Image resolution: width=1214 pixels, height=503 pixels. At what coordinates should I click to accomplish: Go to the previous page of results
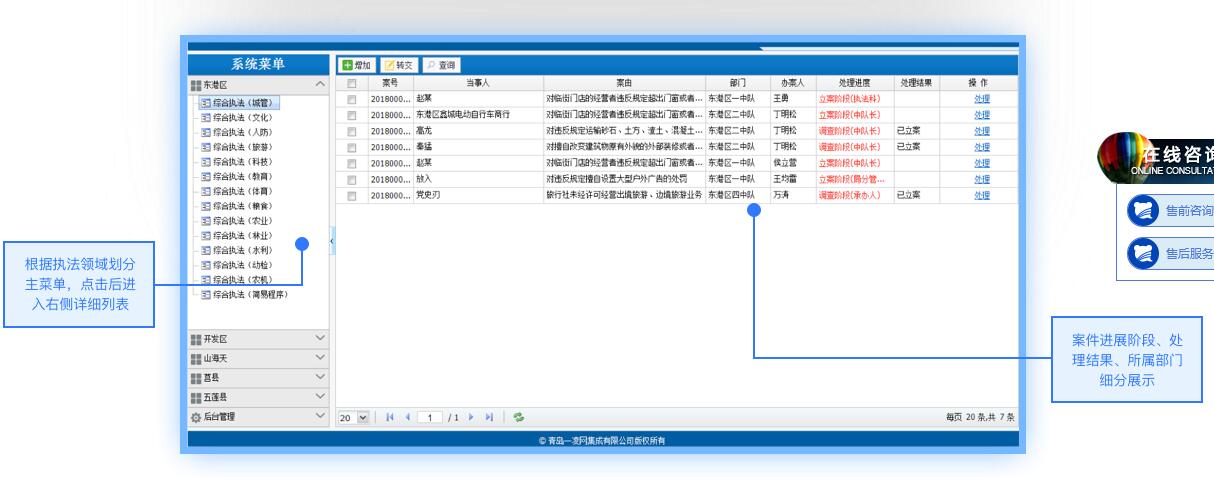pos(407,417)
